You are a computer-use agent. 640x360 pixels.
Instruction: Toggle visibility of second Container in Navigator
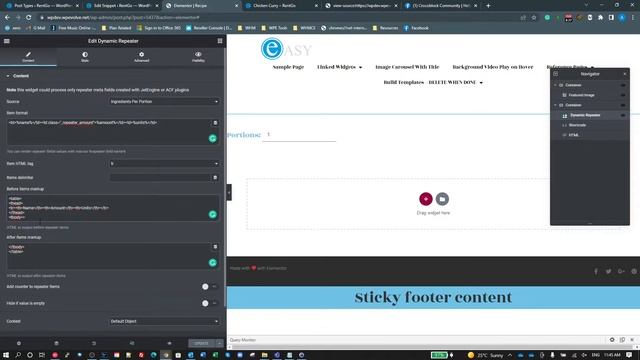(x=623, y=105)
